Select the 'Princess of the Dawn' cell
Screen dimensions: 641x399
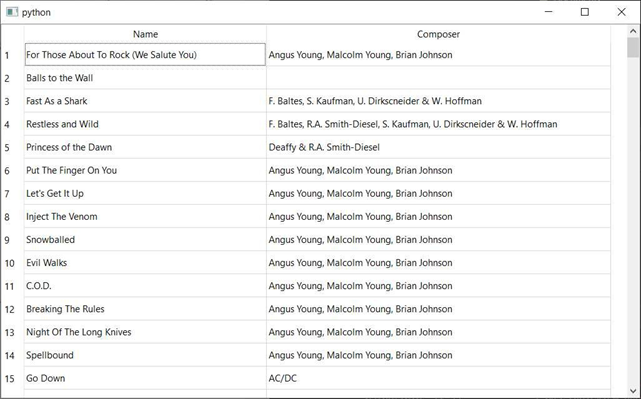click(145, 147)
